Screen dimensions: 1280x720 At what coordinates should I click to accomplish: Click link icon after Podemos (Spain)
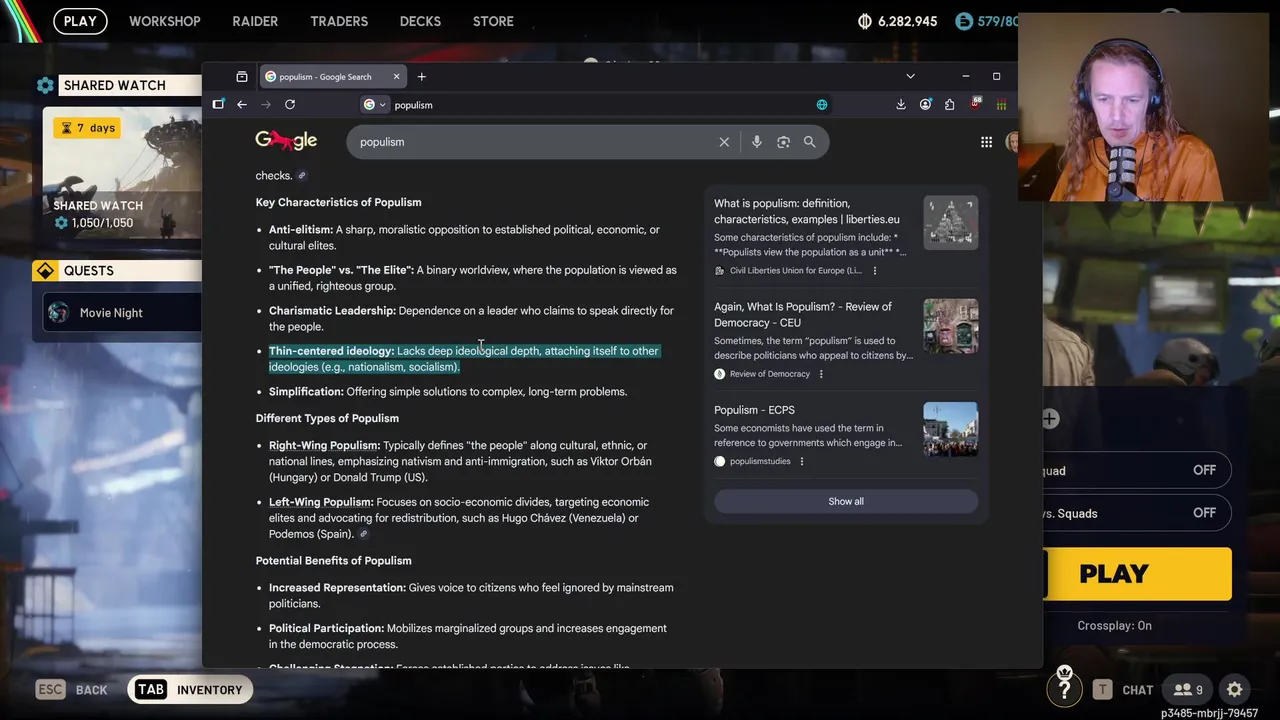[363, 534]
